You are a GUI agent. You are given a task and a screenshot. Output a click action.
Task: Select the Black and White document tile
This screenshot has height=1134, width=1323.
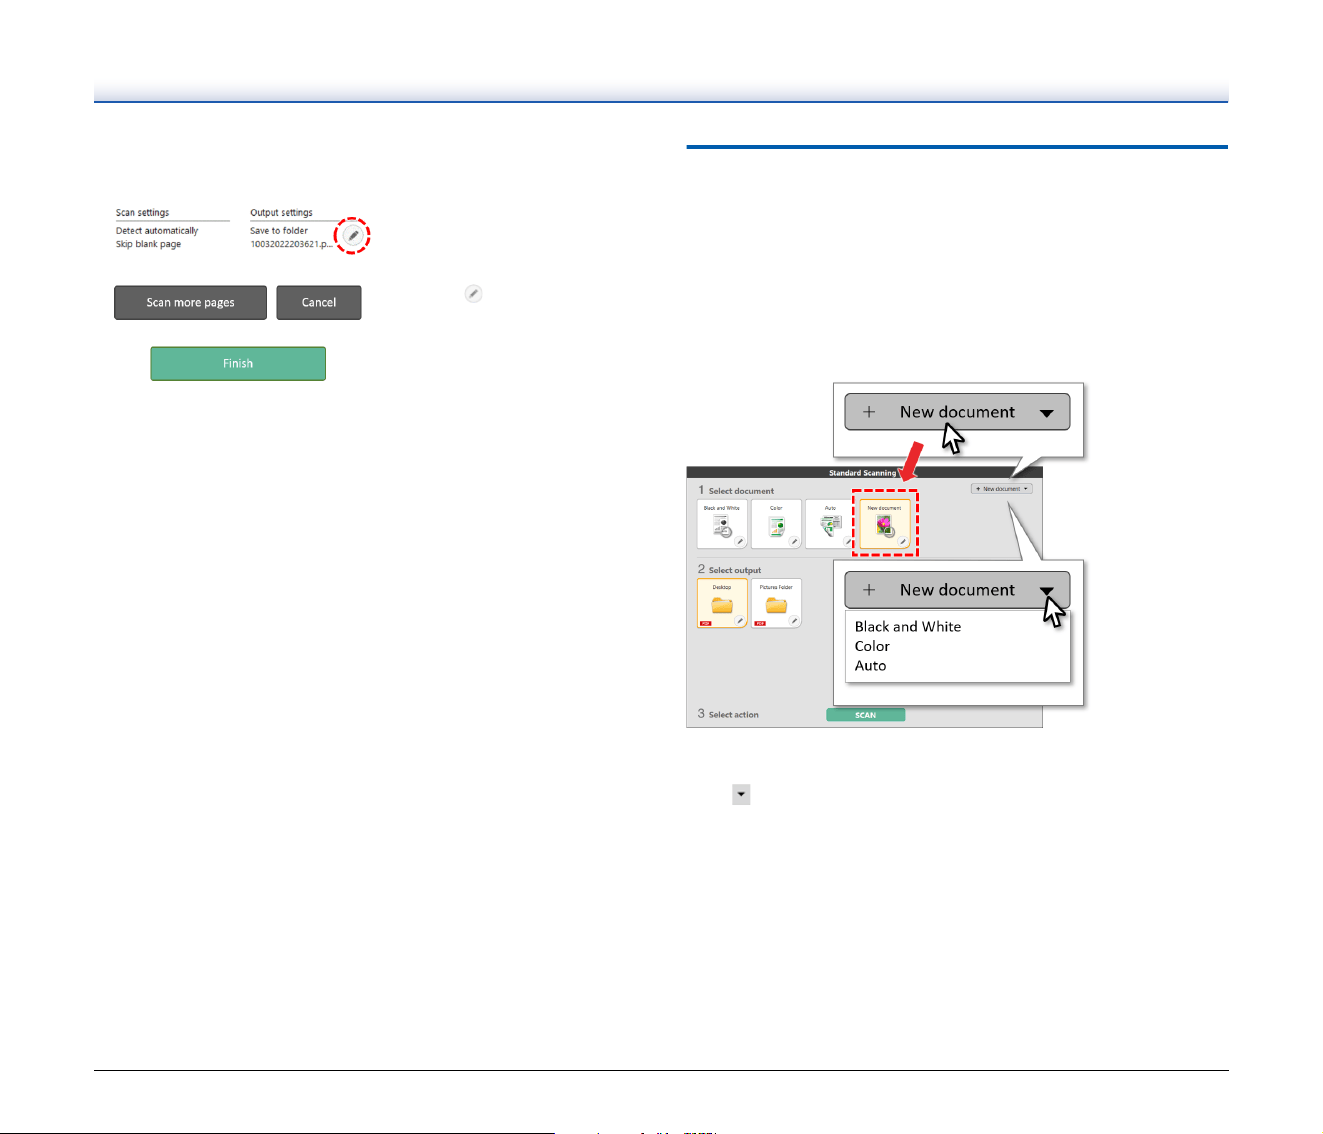tap(722, 524)
